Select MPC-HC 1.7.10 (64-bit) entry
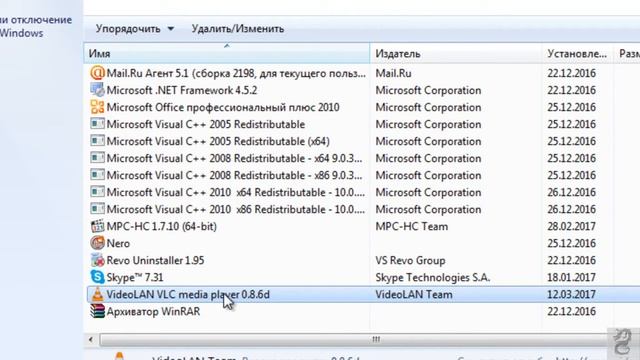This screenshot has height=360, width=640. pyautogui.click(x=162, y=226)
